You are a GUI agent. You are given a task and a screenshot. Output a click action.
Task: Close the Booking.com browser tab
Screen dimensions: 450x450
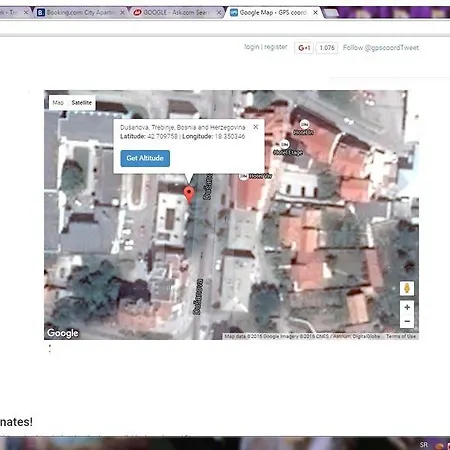pos(122,13)
